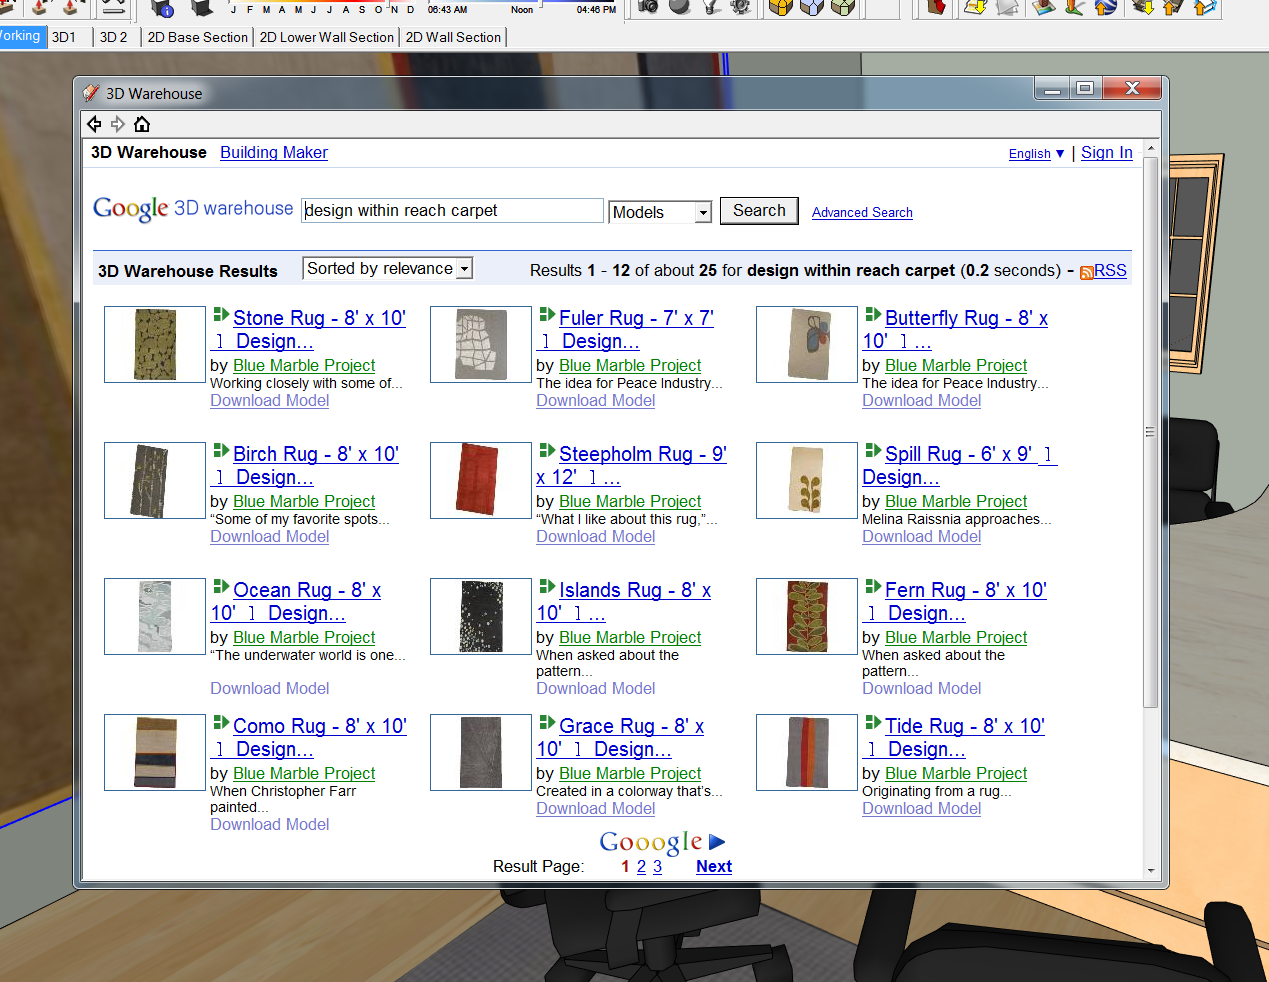Viewport: 1269px width, 982px height.
Task: Switch to 2D Lower Wall Section tab
Action: tap(326, 37)
